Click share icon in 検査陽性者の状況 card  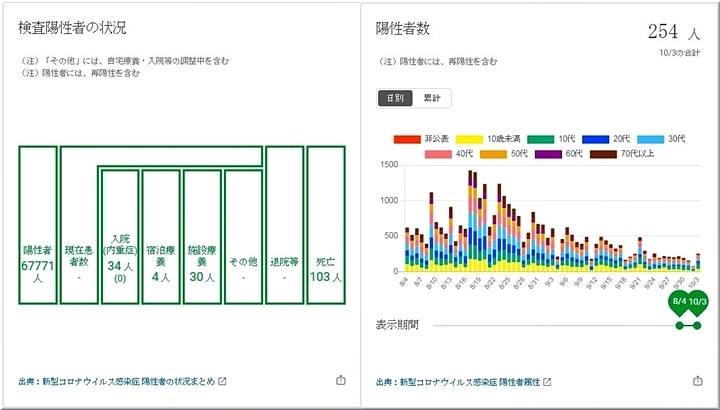[x=341, y=381]
